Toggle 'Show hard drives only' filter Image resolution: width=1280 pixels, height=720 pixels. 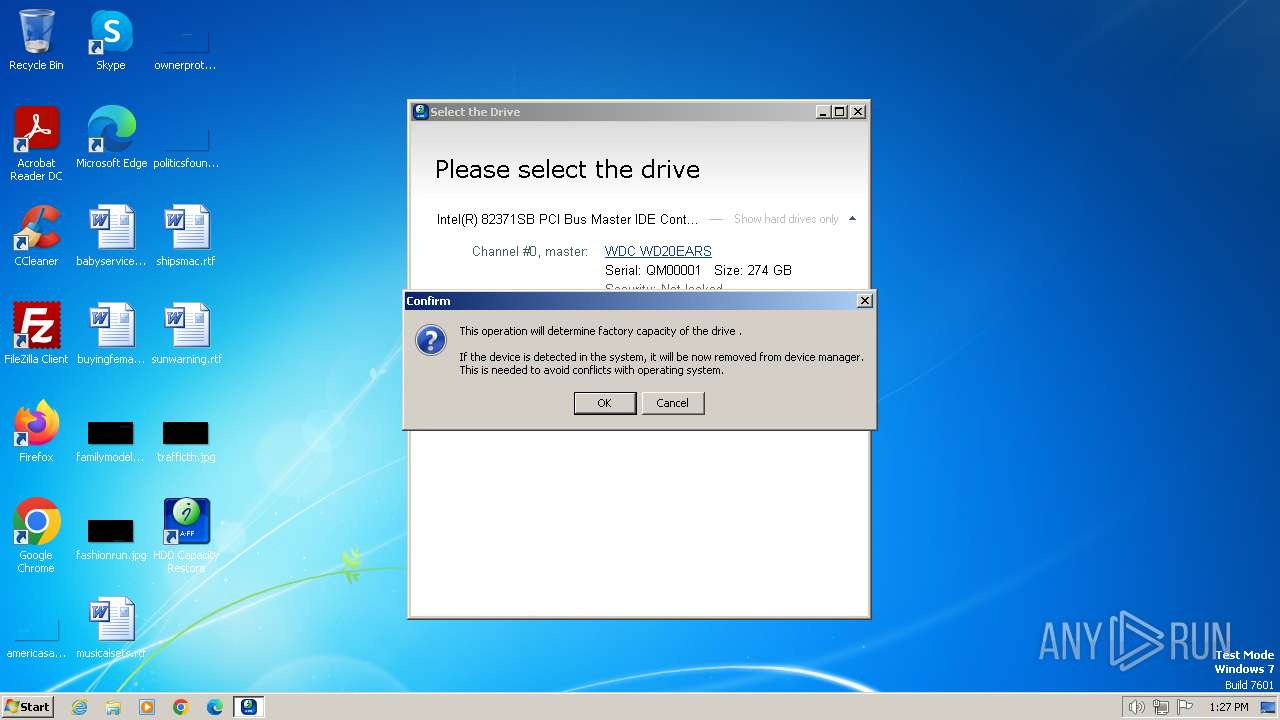(786, 219)
